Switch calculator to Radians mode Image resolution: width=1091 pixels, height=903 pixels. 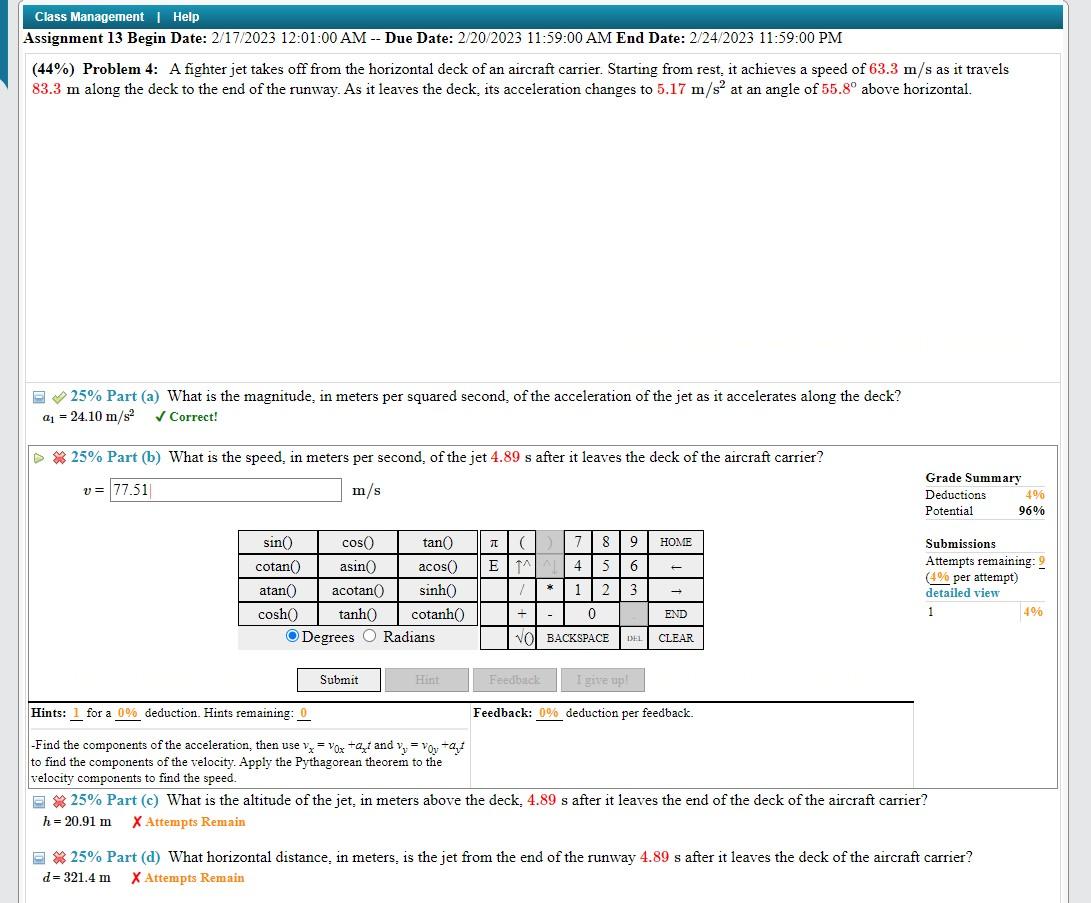369,637
